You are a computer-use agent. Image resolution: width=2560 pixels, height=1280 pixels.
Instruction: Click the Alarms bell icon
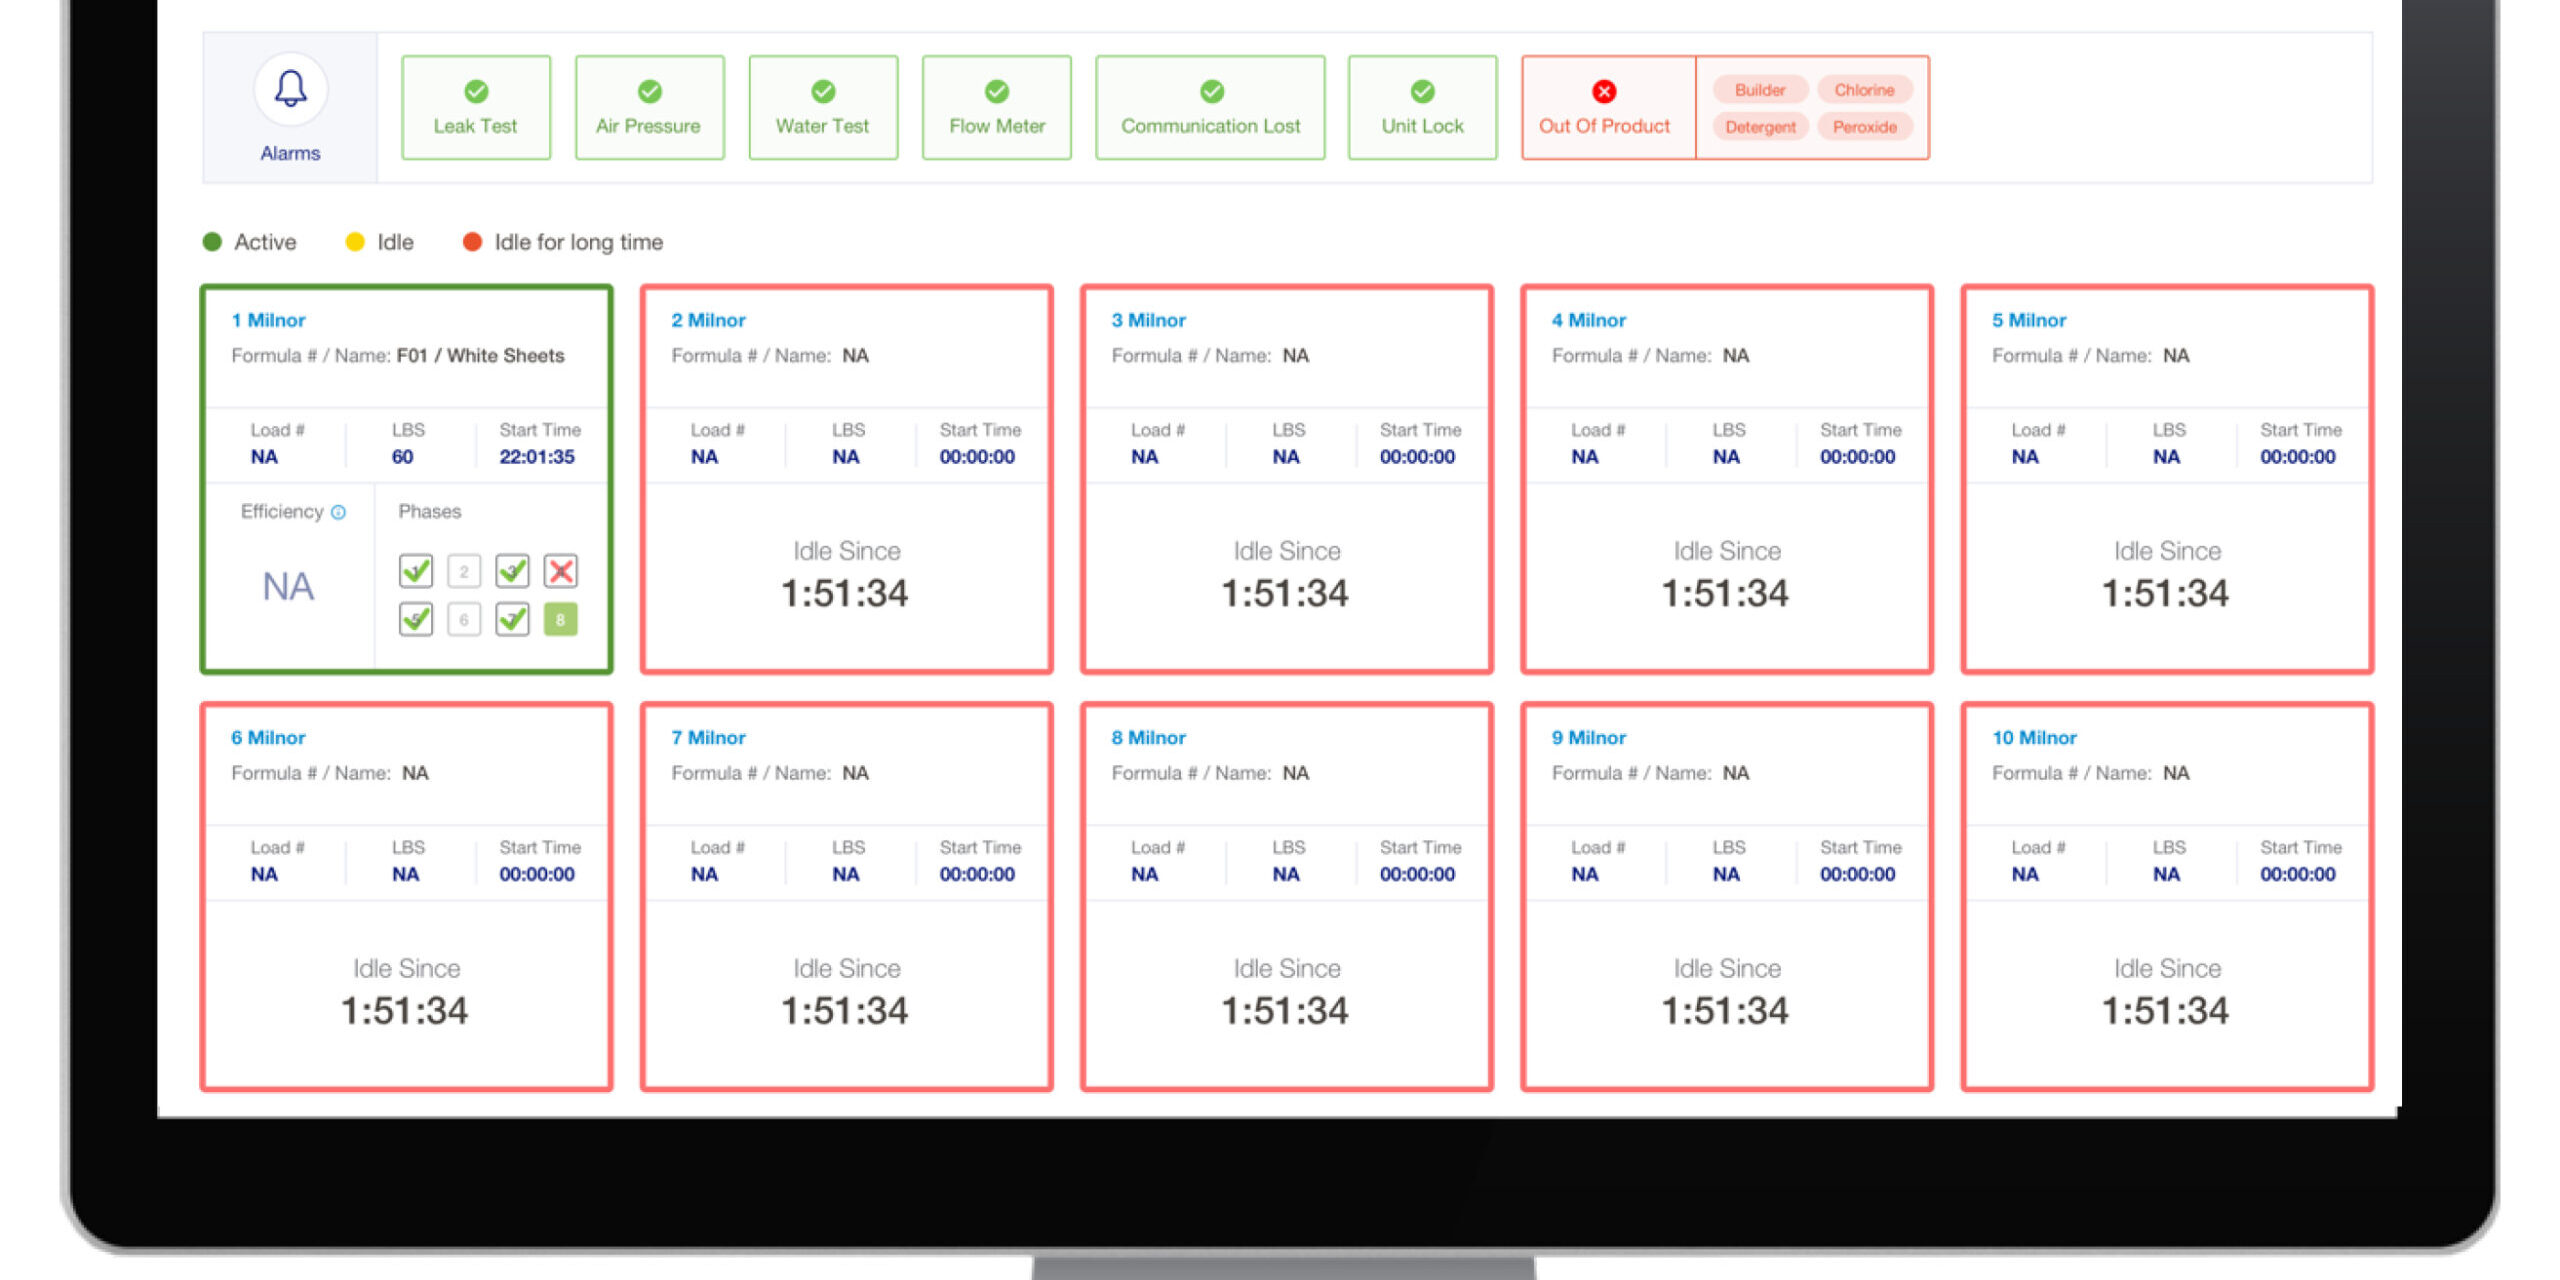290,89
